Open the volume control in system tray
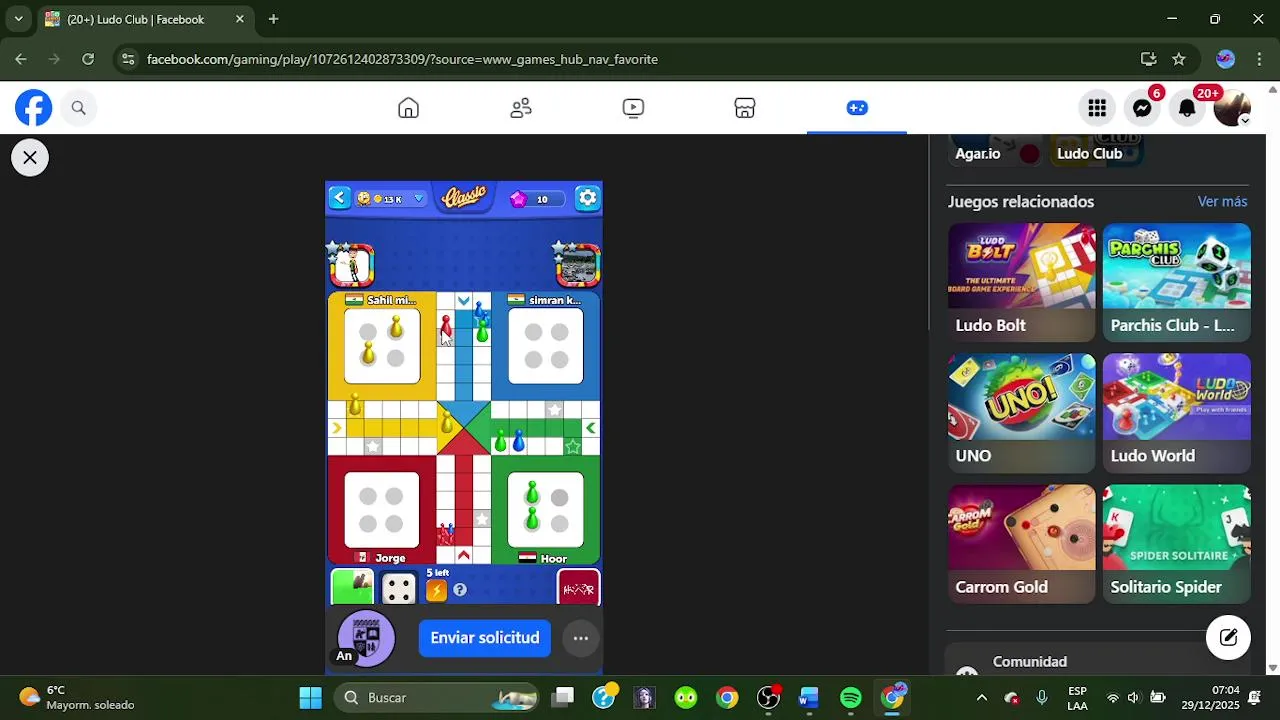Screen dimensions: 1280x720 click(x=1133, y=697)
